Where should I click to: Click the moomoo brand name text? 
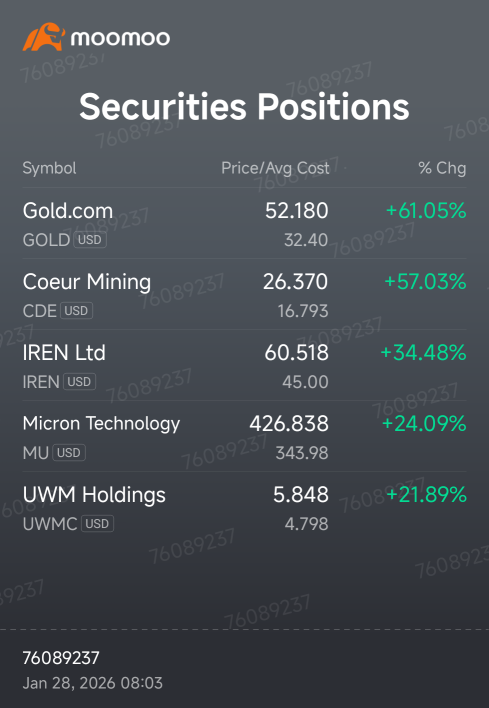click(x=120, y=38)
